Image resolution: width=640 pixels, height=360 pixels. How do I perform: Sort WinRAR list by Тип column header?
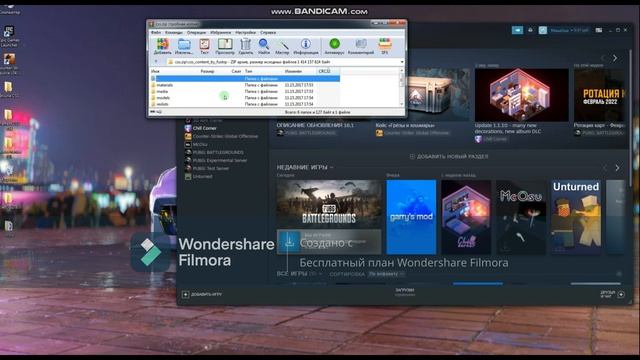(248, 71)
